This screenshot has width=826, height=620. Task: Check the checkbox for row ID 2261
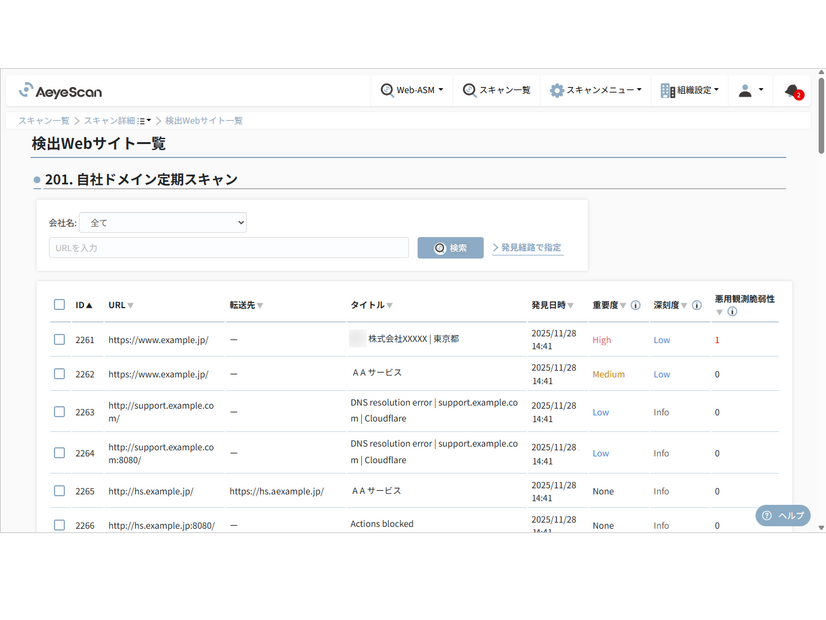[x=57, y=340]
